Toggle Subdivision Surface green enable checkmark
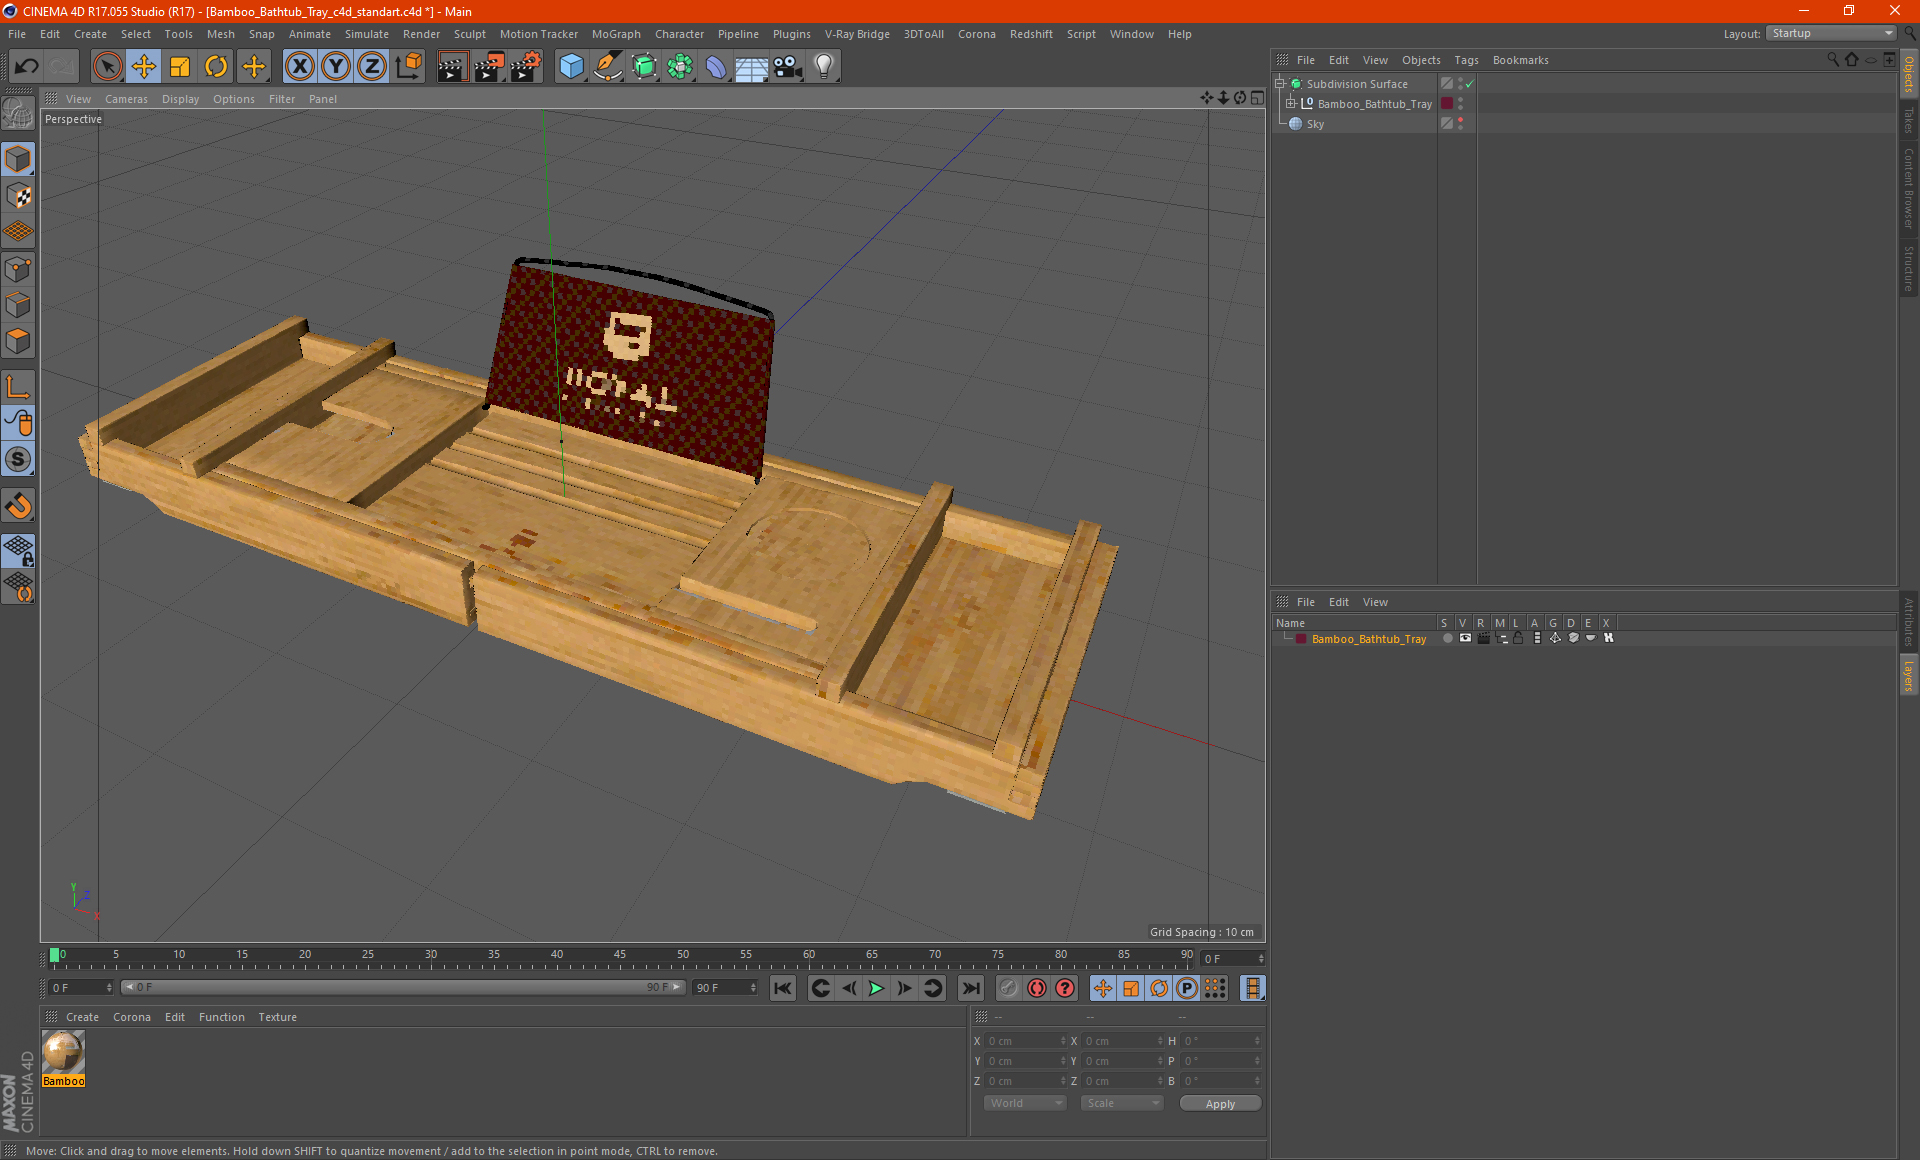Viewport: 1920px width, 1160px height. point(1469,84)
